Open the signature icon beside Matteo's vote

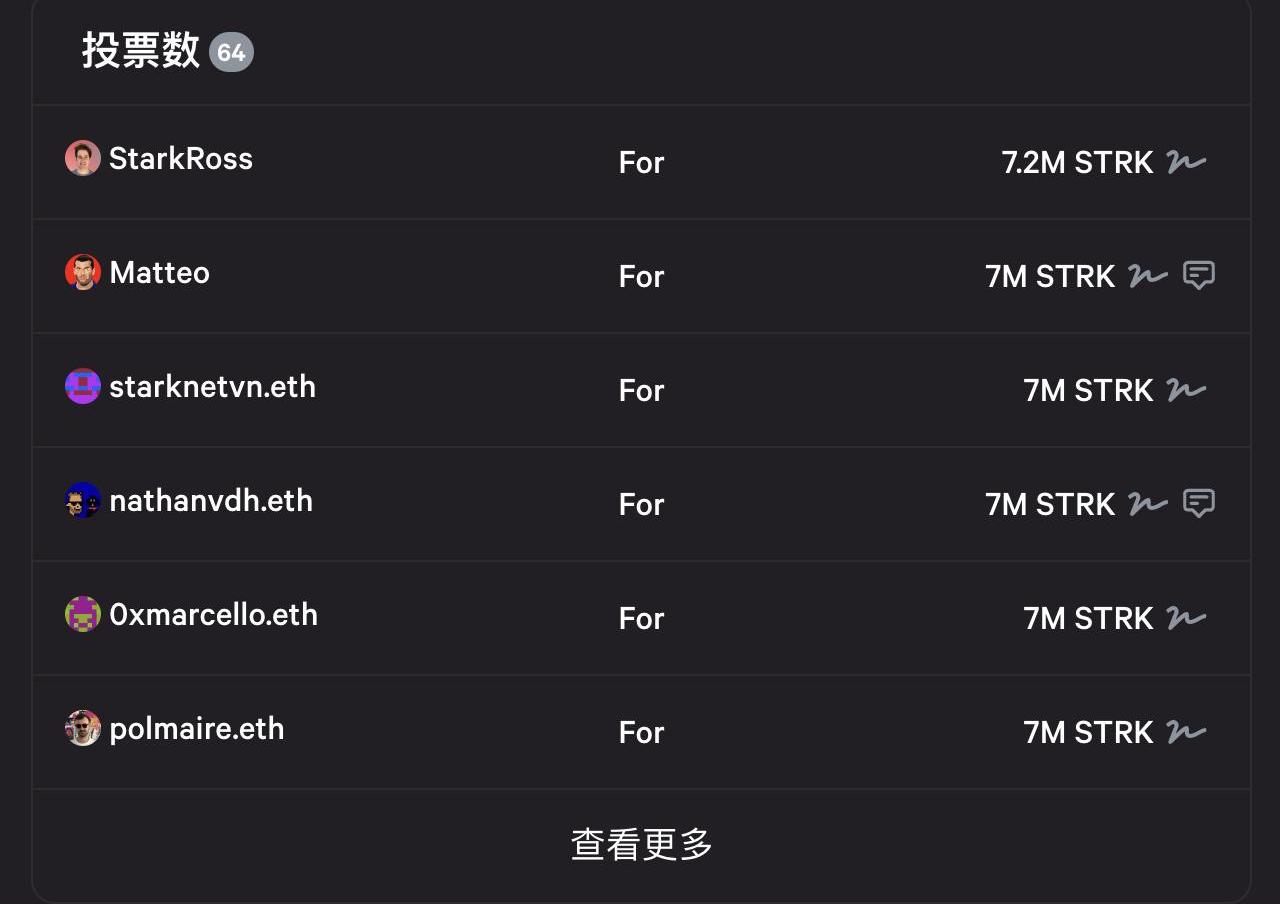[1148, 276]
